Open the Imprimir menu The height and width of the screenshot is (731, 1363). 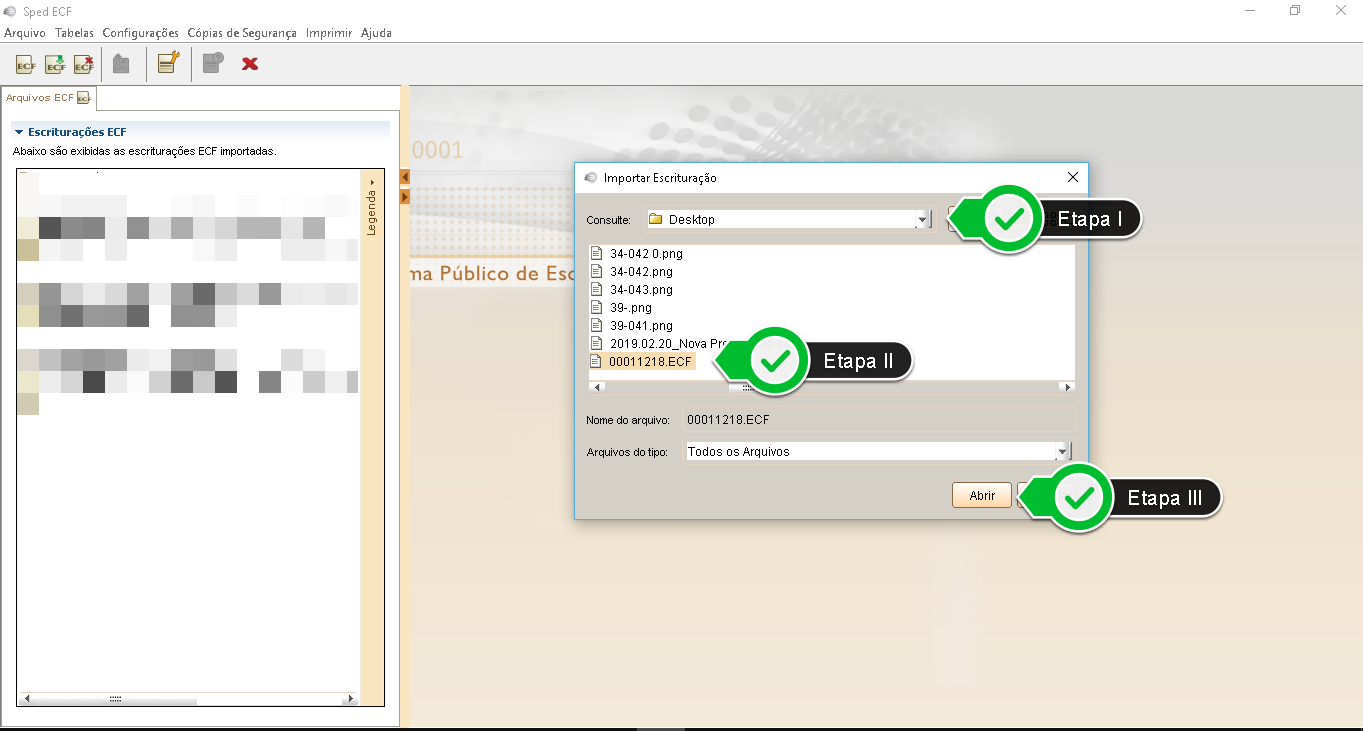click(x=329, y=33)
